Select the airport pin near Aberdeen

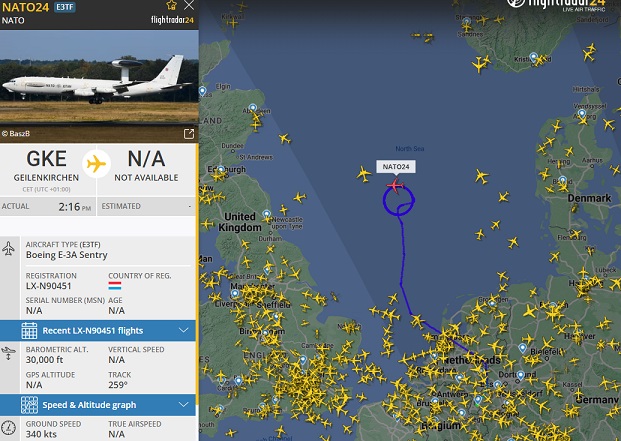point(253,108)
